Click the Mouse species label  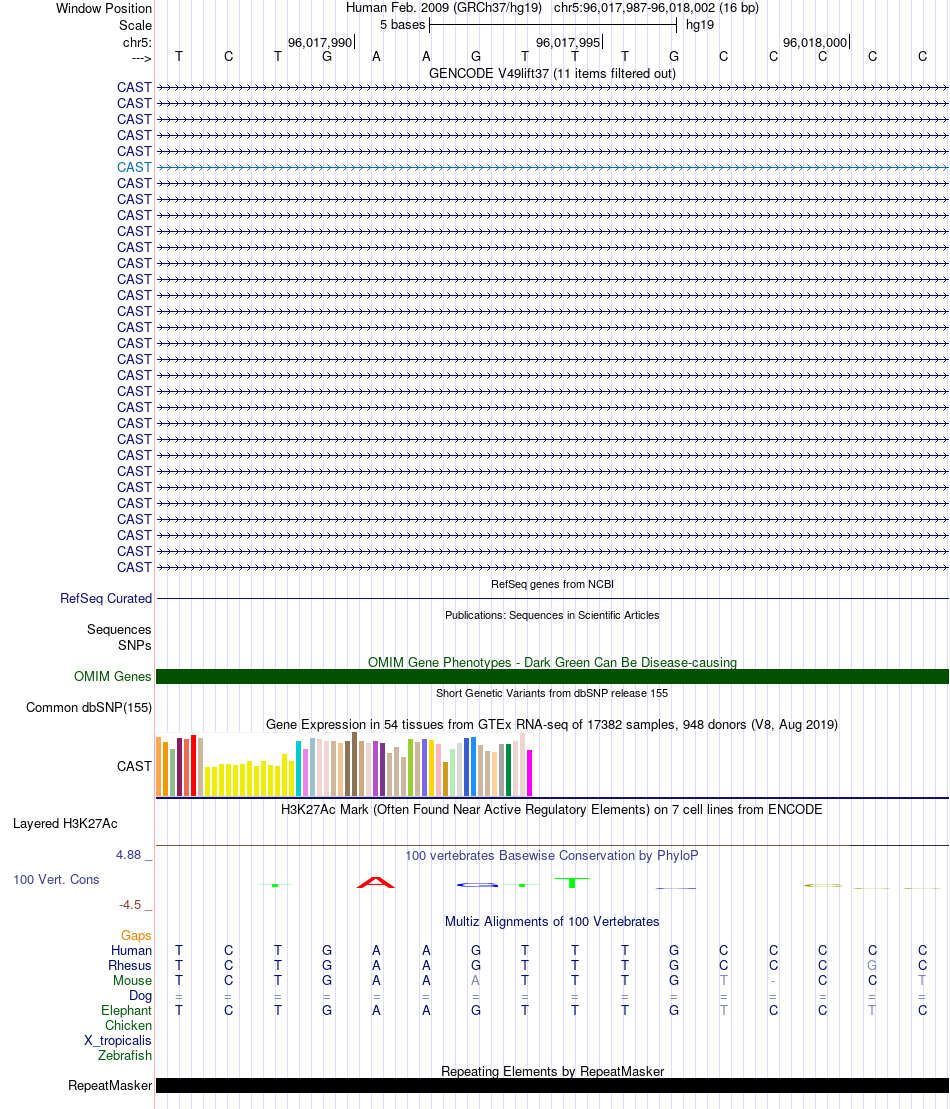pyautogui.click(x=132, y=980)
